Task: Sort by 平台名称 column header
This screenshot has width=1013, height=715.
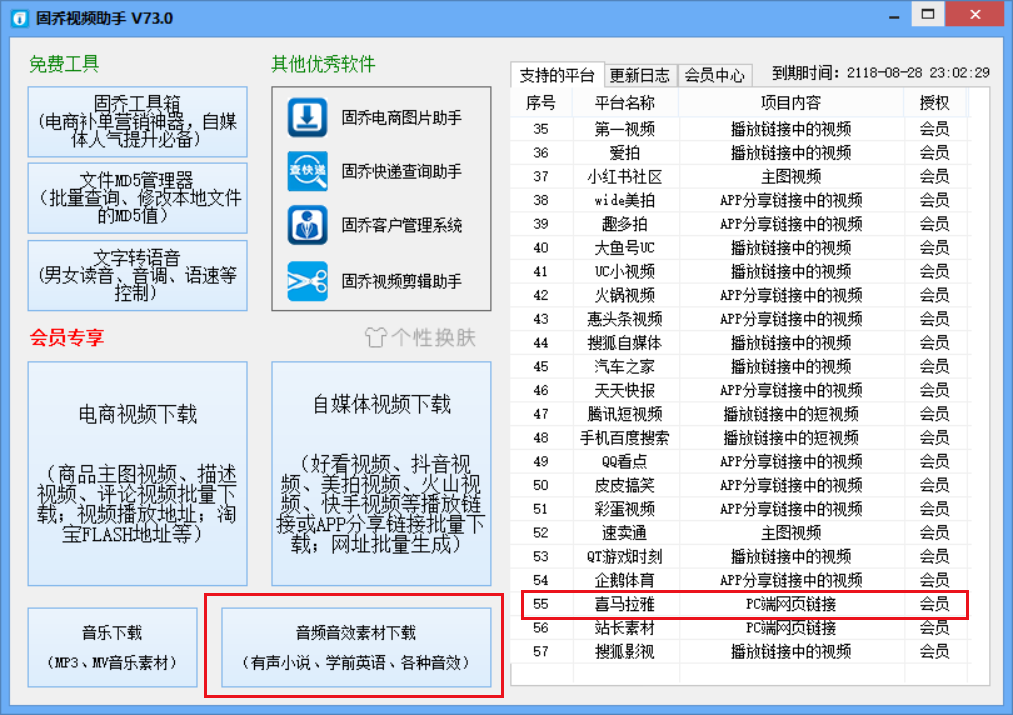Action: [x=625, y=103]
